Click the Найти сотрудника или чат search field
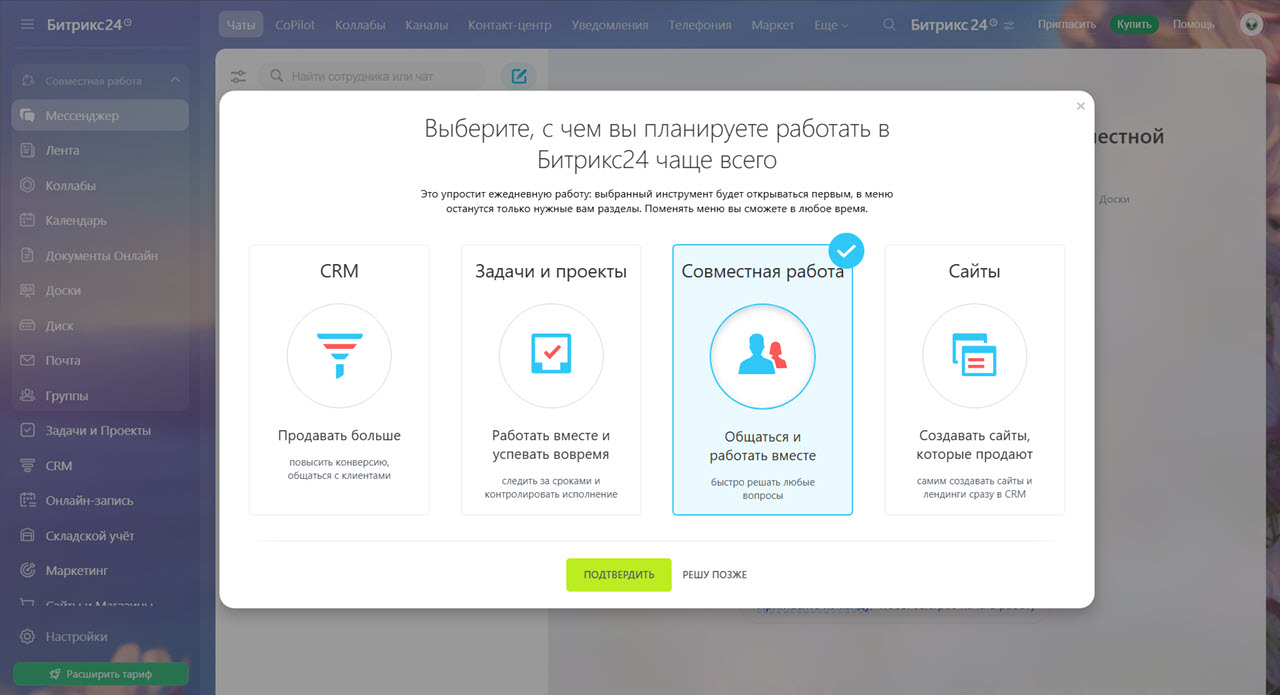The width and height of the screenshot is (1280, 695). (372, 76)
